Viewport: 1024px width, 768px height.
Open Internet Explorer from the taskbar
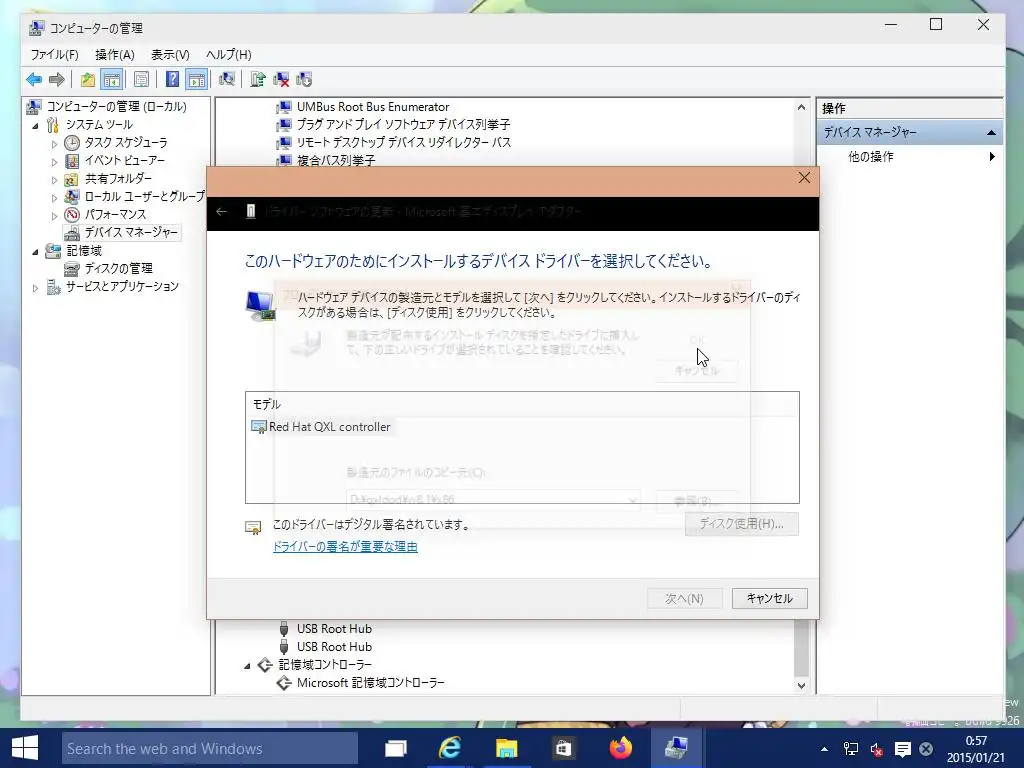tap(450, 748)
